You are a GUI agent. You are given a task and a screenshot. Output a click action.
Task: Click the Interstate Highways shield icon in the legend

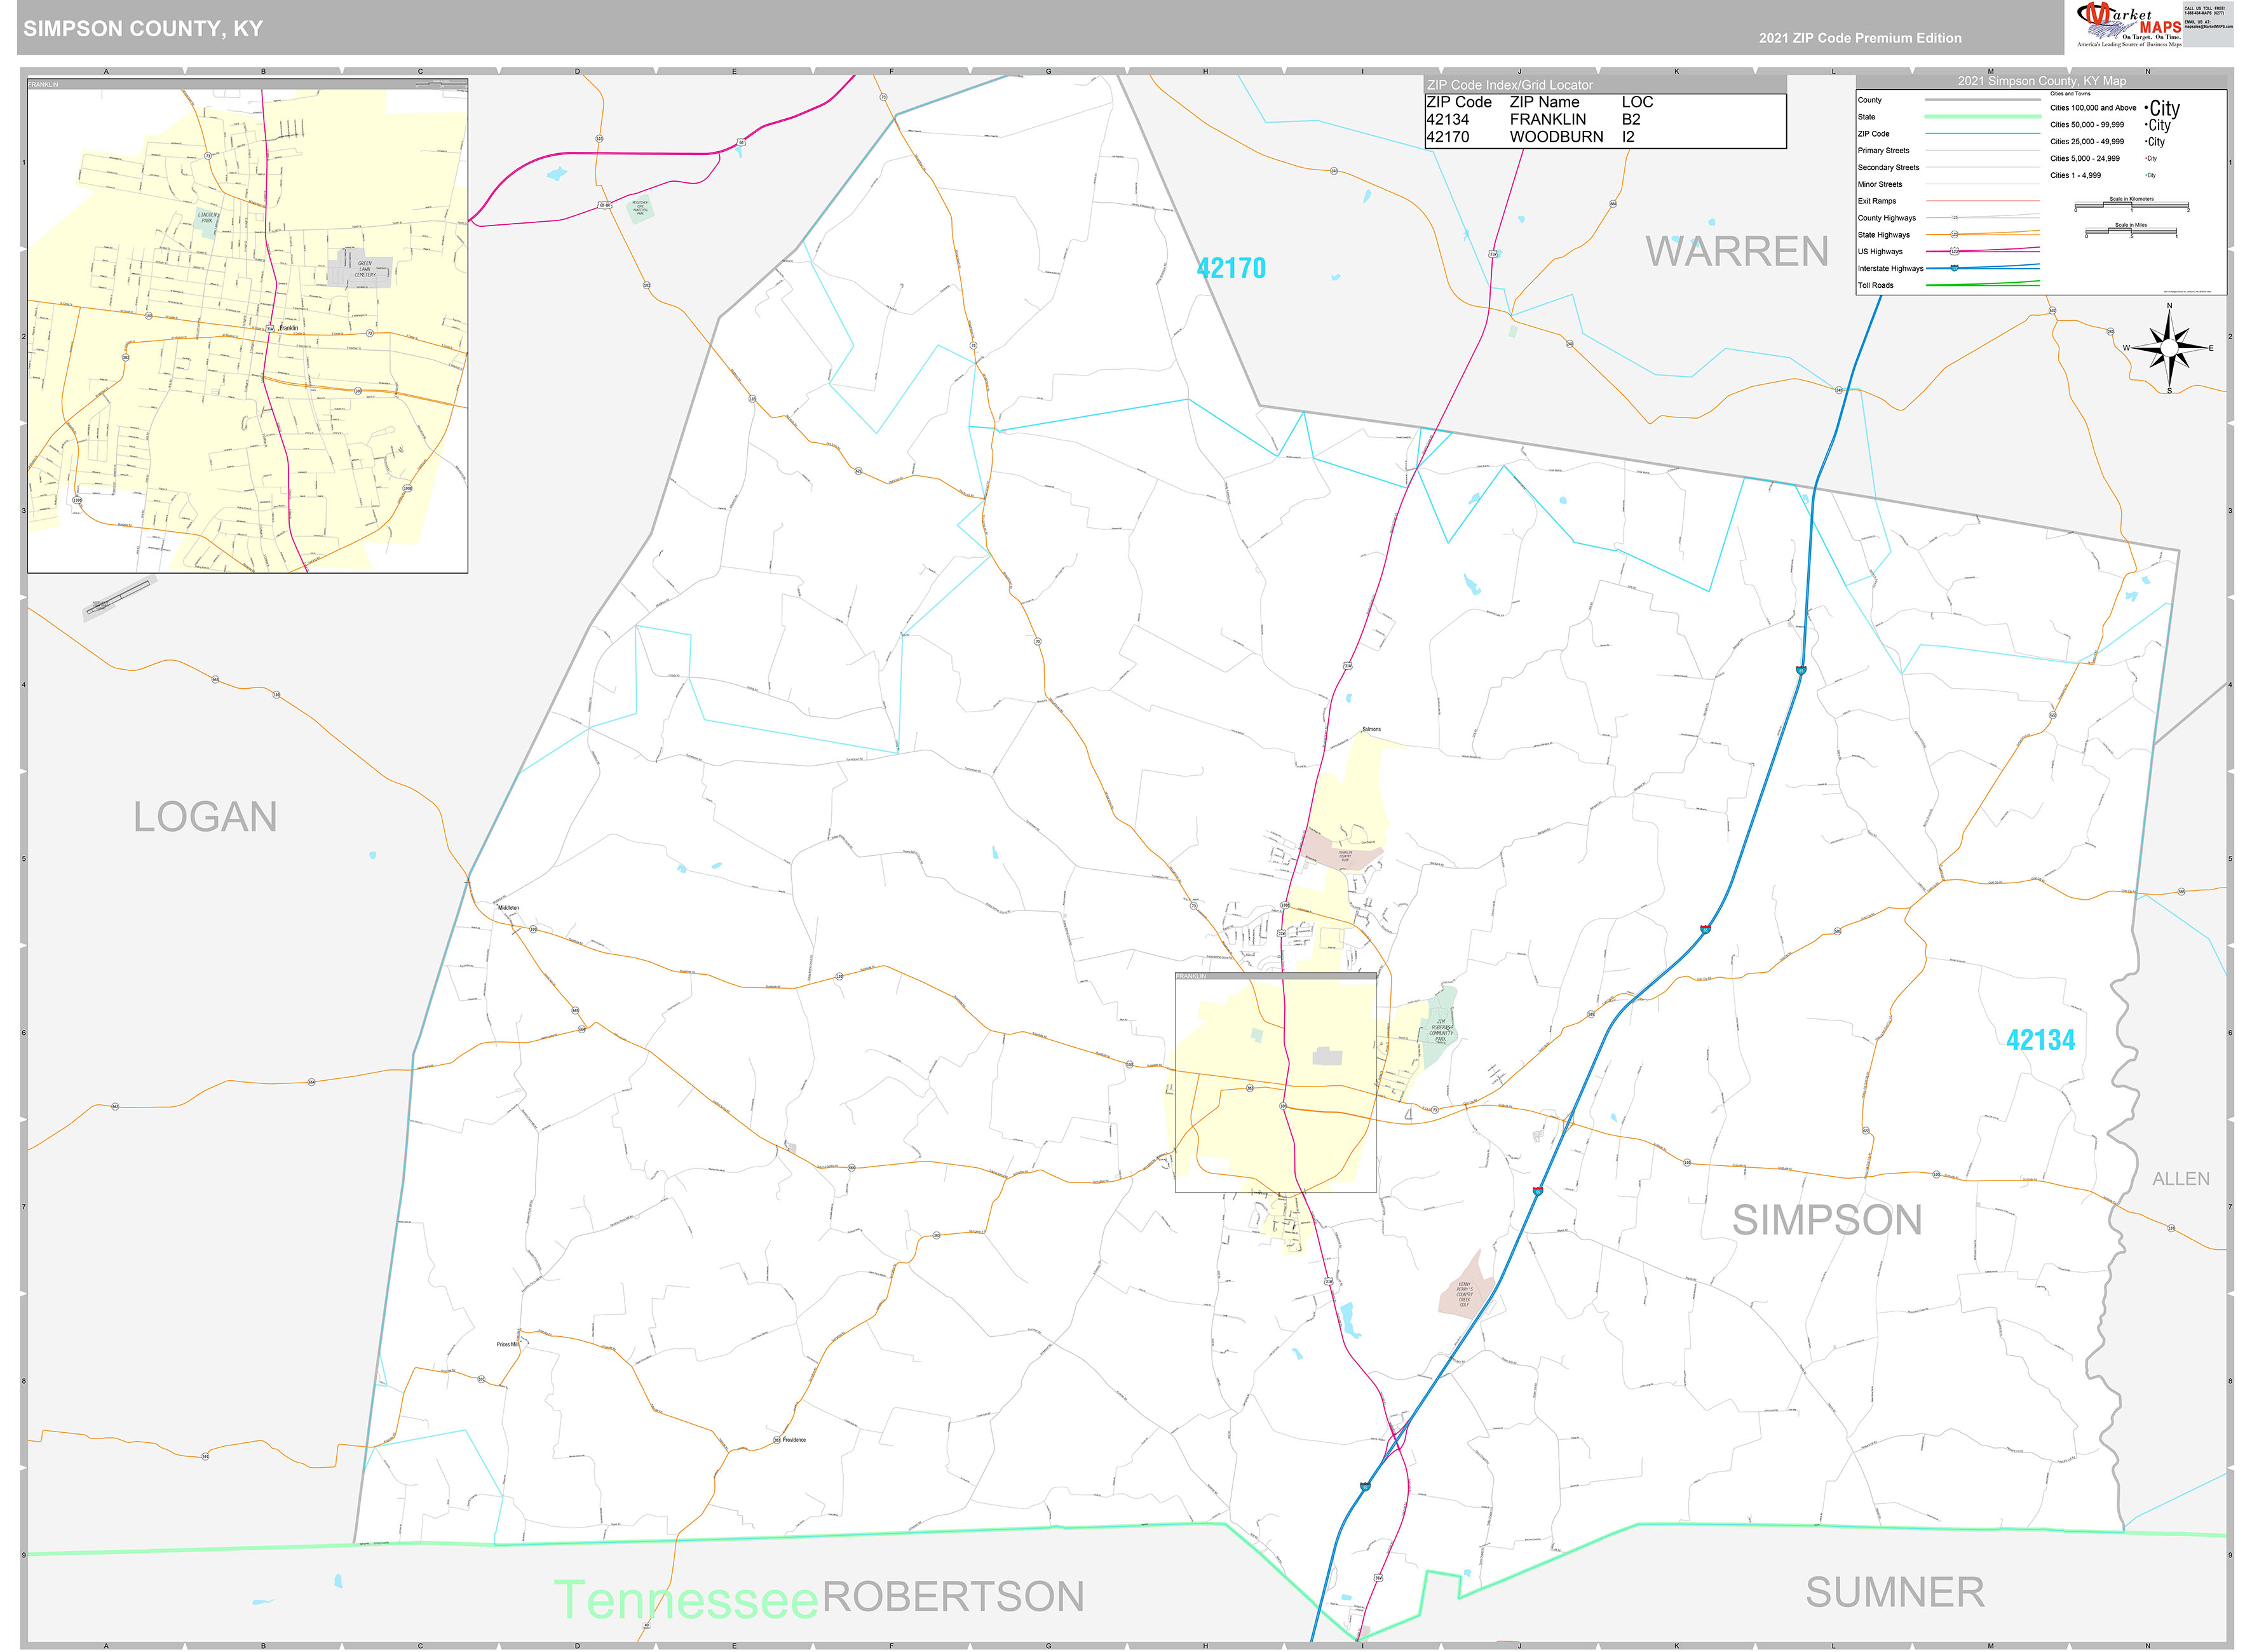(x=1955, y=269)
